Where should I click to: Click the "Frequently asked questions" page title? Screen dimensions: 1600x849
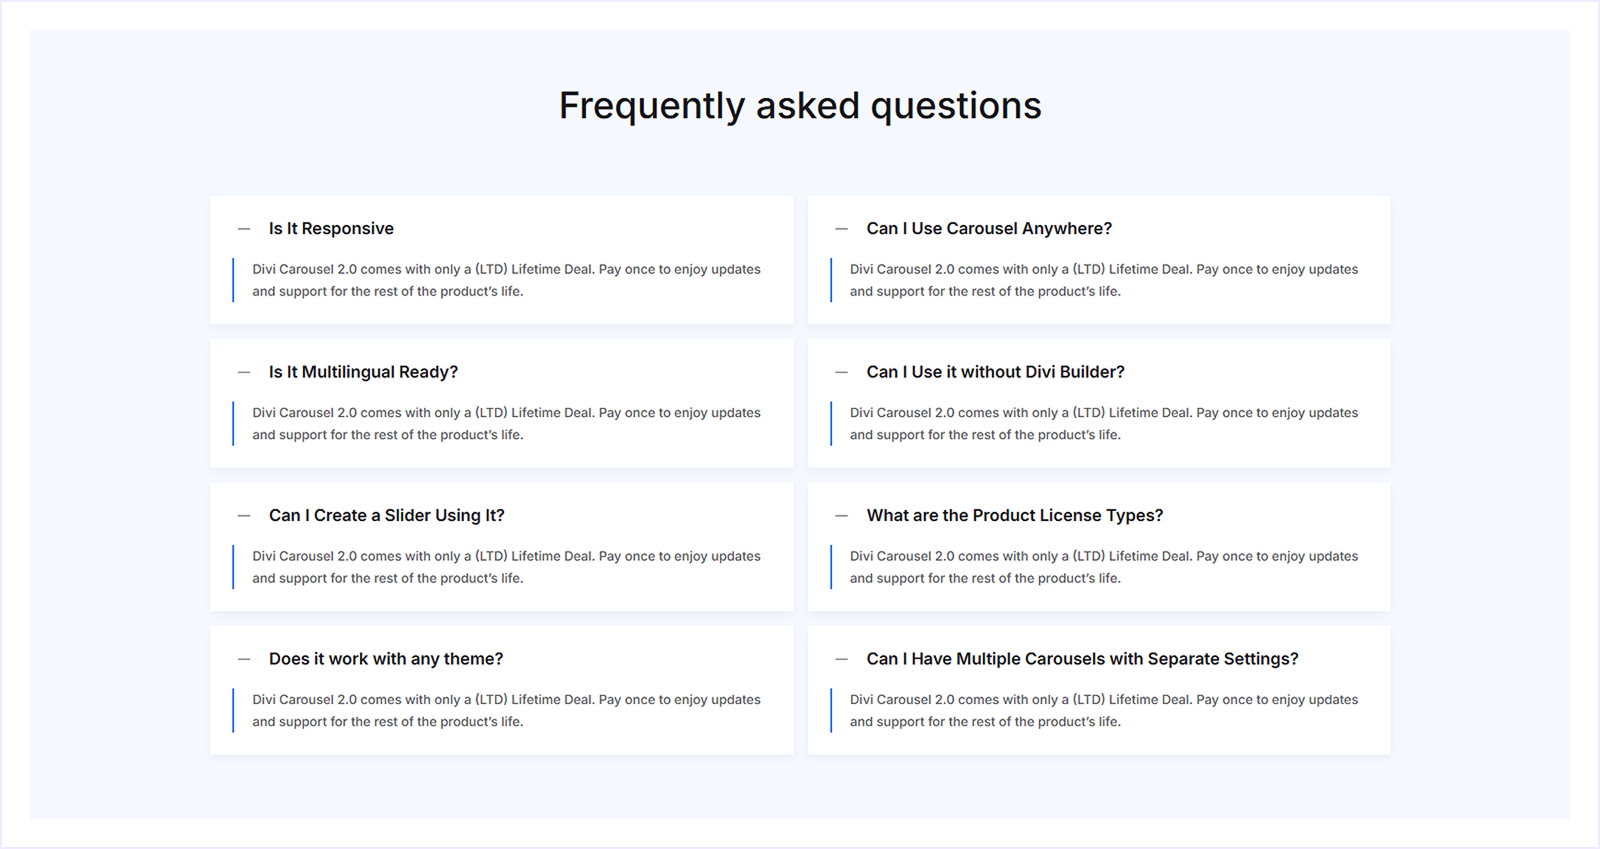[x=800, y=105]
